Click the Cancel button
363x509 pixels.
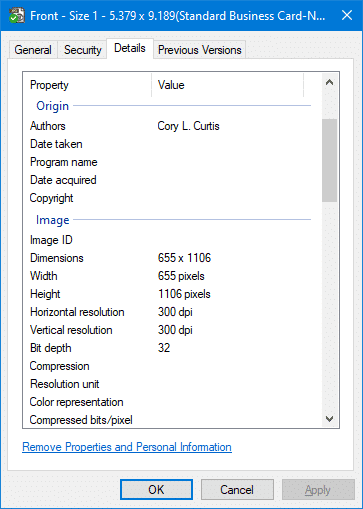point(237,490)
